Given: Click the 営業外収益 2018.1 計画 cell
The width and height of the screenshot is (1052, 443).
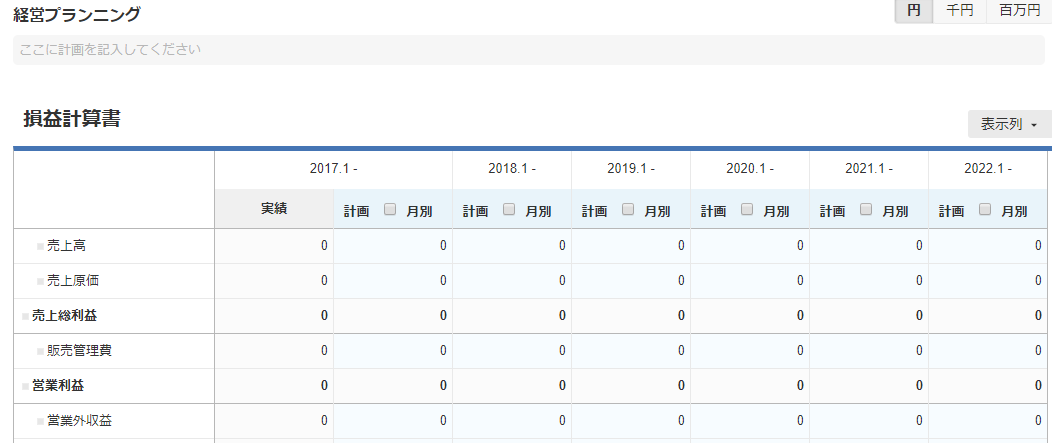Looking at the screenshot, I should (512, 420).
